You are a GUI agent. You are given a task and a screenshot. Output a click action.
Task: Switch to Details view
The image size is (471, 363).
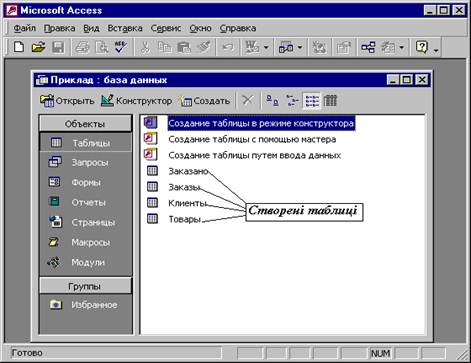[330, 100]
